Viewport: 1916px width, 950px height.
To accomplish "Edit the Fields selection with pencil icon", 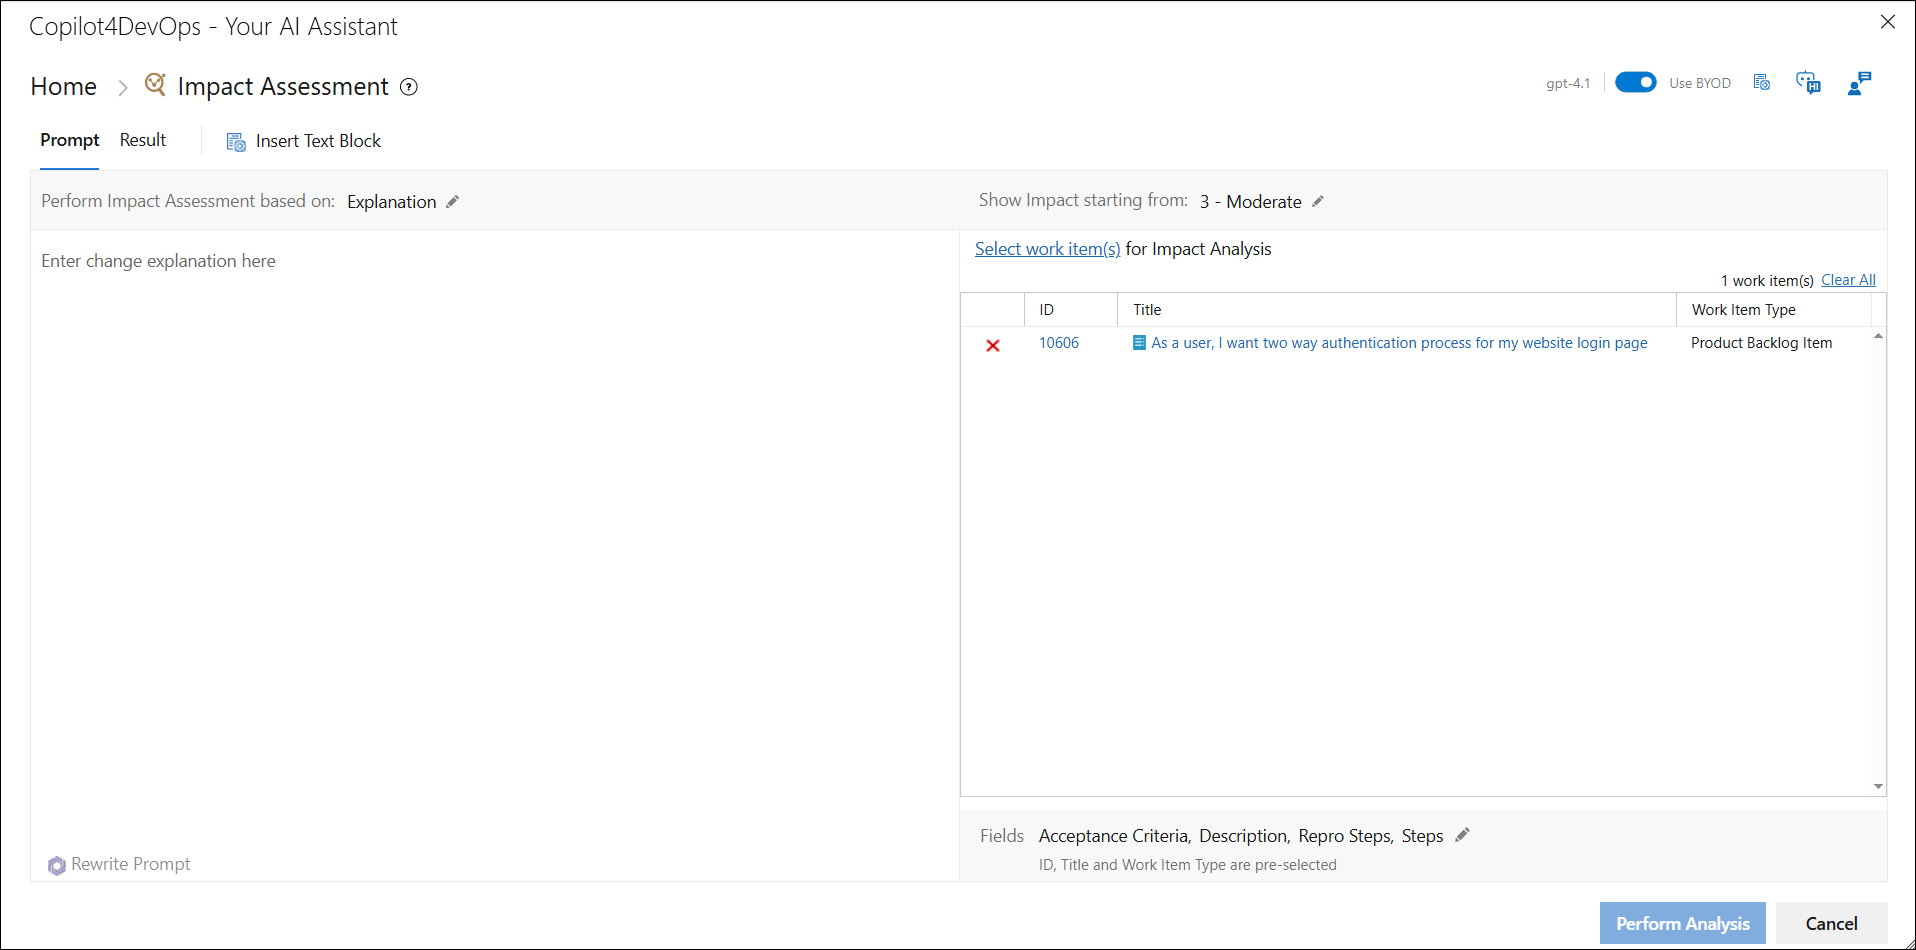I will point(1462,835).
